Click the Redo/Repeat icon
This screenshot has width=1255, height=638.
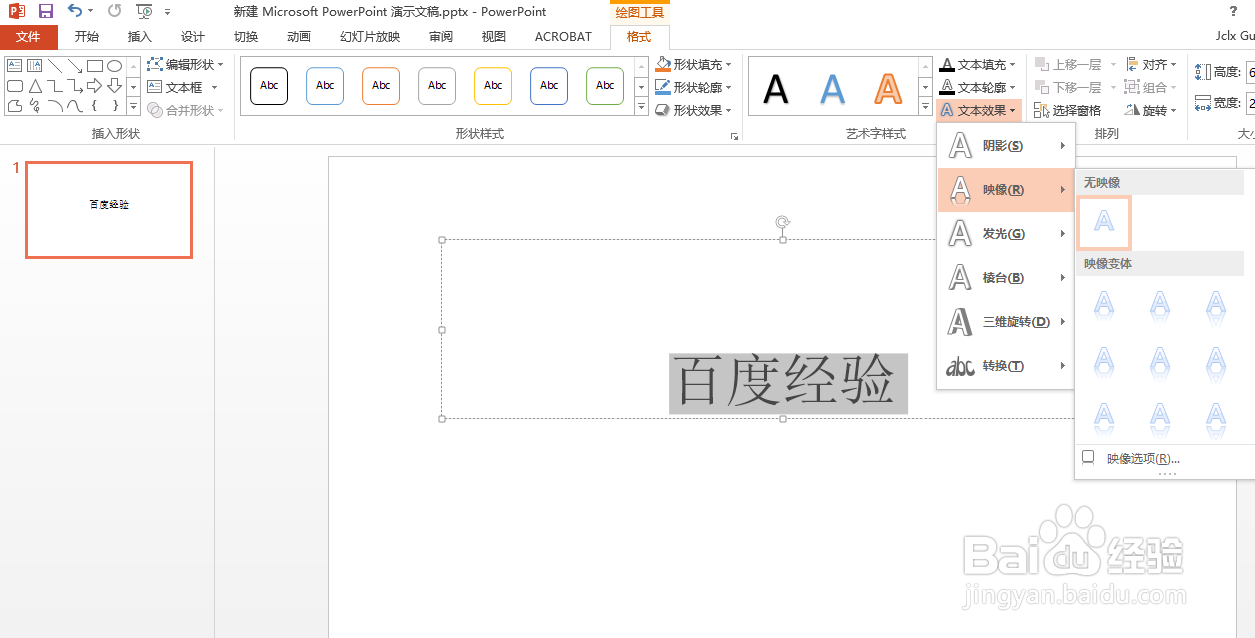(x=114, y=11)
